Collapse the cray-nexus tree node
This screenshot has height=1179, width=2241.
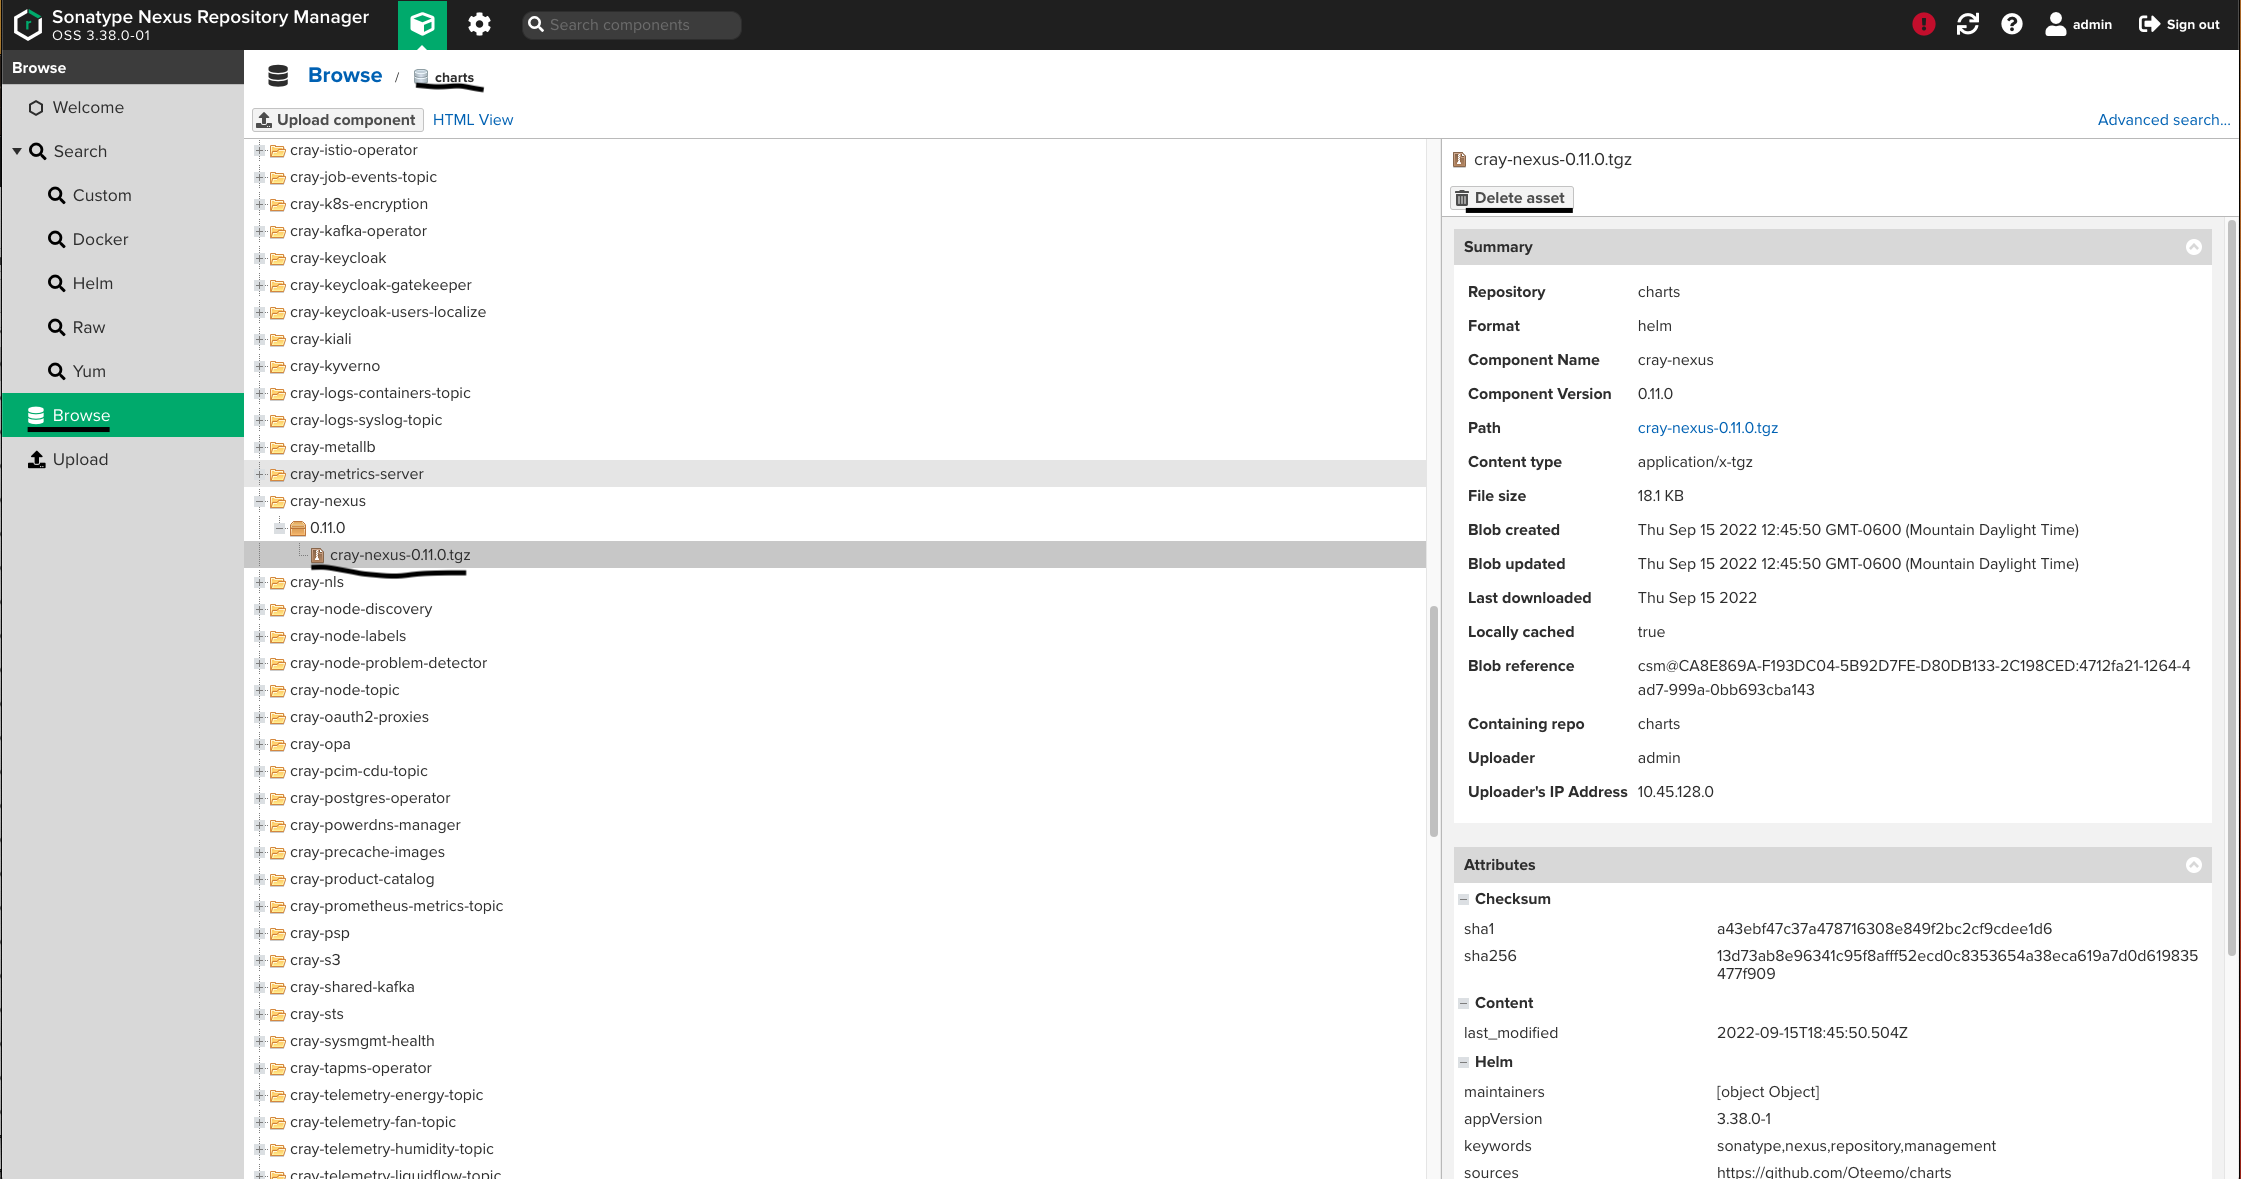tap(260, 501)
